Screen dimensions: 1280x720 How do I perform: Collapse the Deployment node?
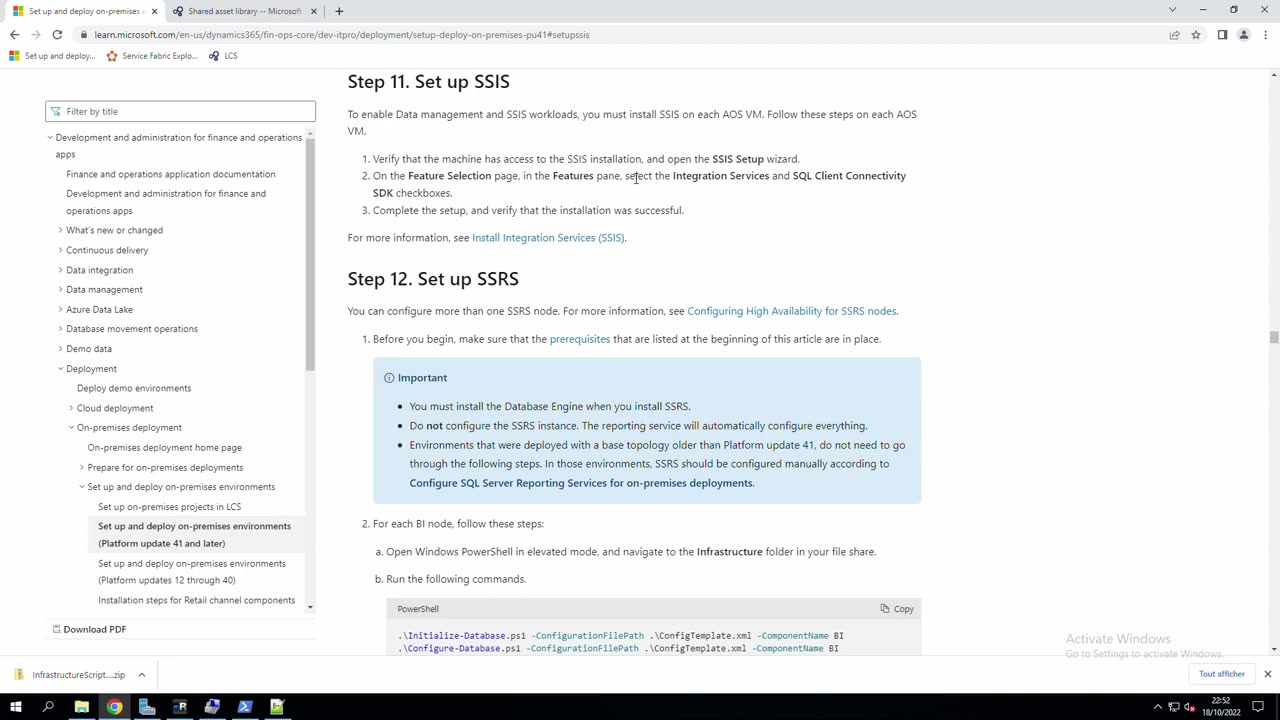(x=60, y=369)
